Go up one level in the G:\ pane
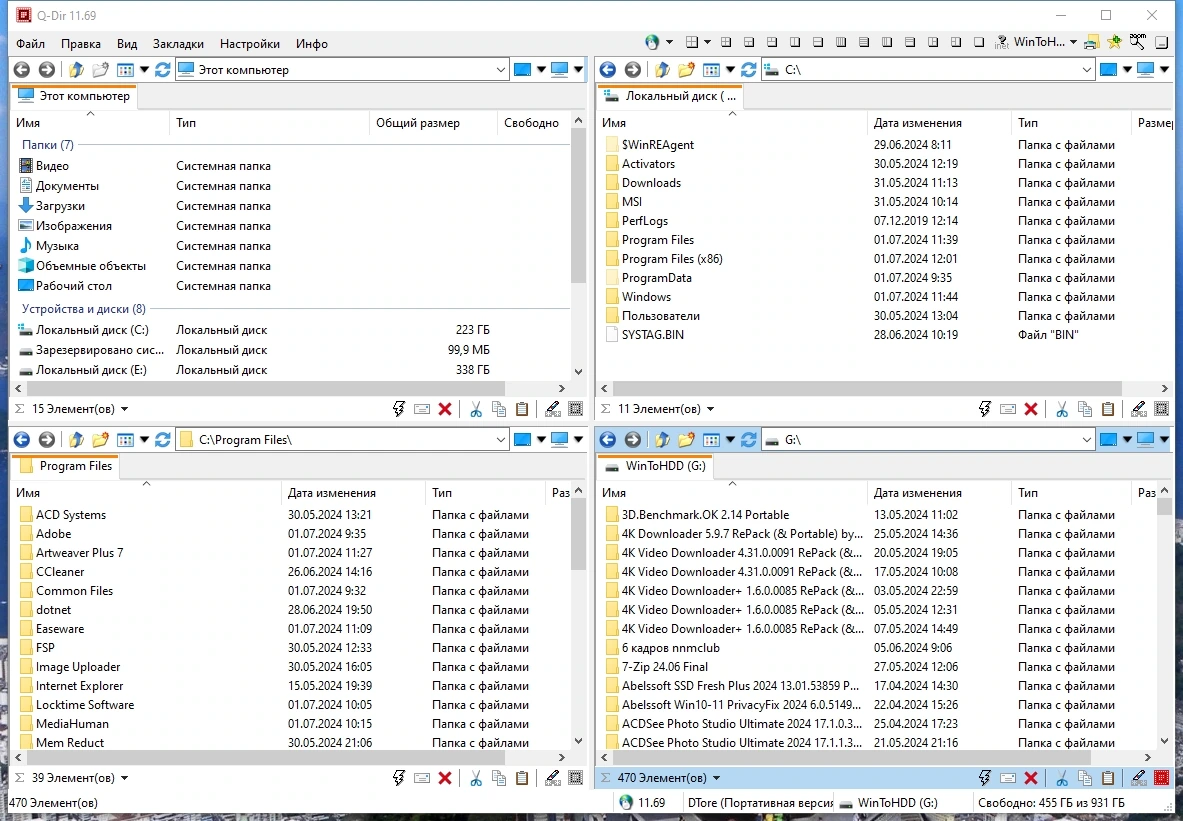This screenshot has height=821, width=1183. point(662,439)
